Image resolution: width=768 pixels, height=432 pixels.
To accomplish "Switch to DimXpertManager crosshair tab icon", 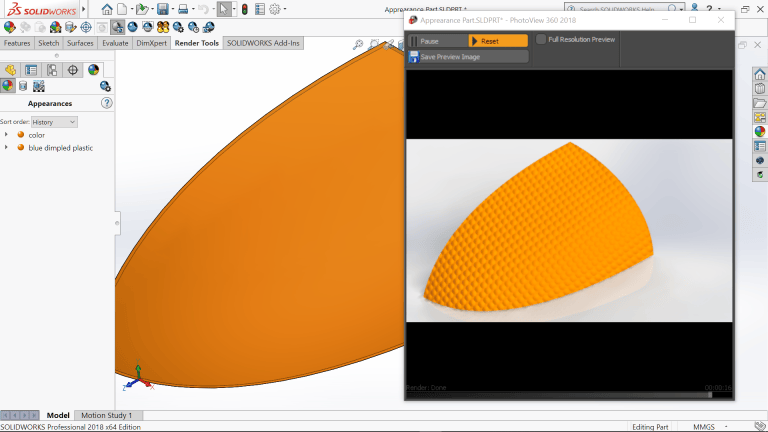I will pos(72,70).
